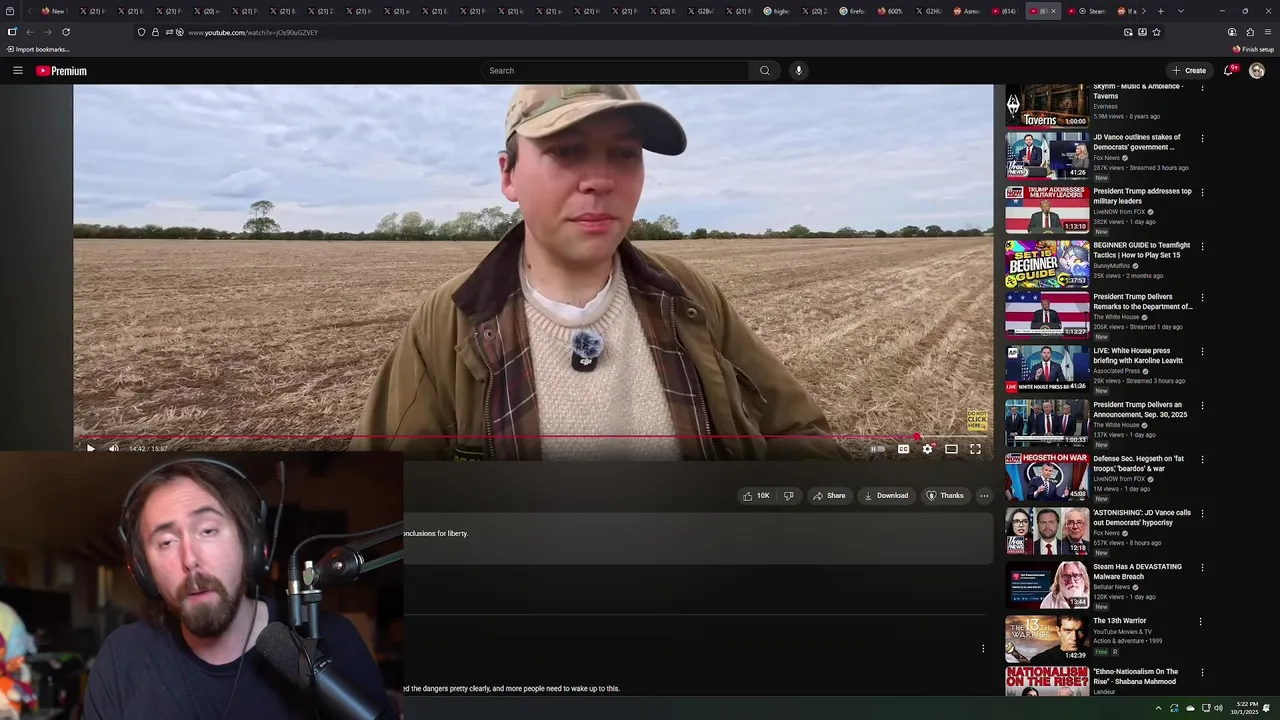Open options for Trump Announcement Sept 30 video
The height and width of the screenshot is (720, 1280).
pyautogui.click(x=1202, y=406)
